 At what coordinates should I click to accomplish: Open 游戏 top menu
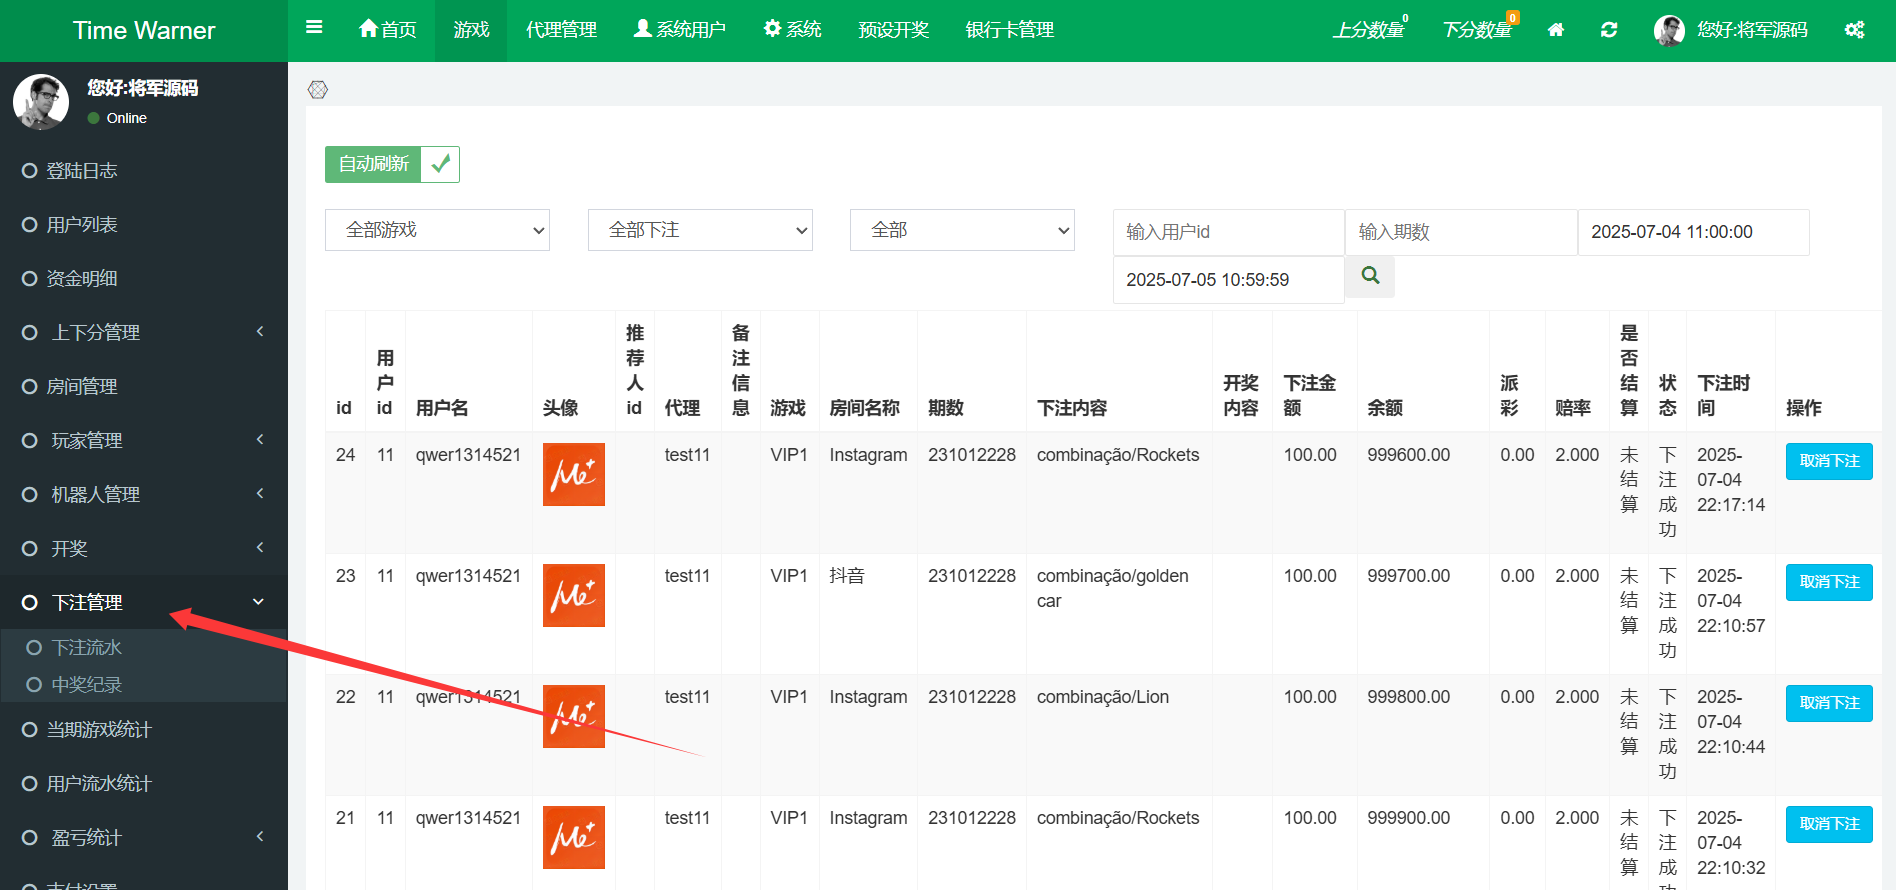pos(471,30)
